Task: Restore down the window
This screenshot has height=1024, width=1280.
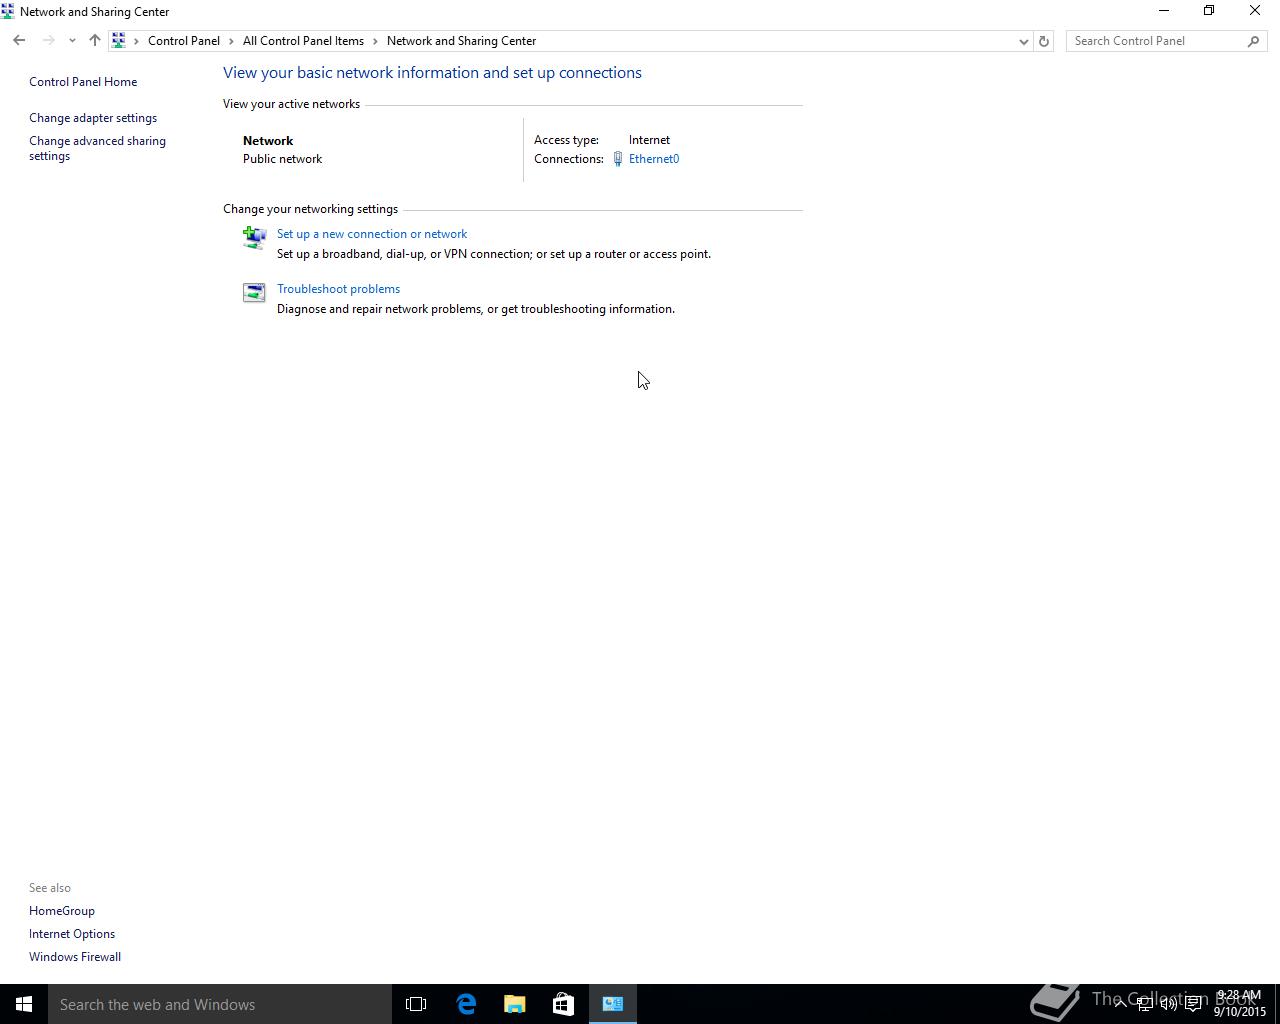Action: 1209,11
